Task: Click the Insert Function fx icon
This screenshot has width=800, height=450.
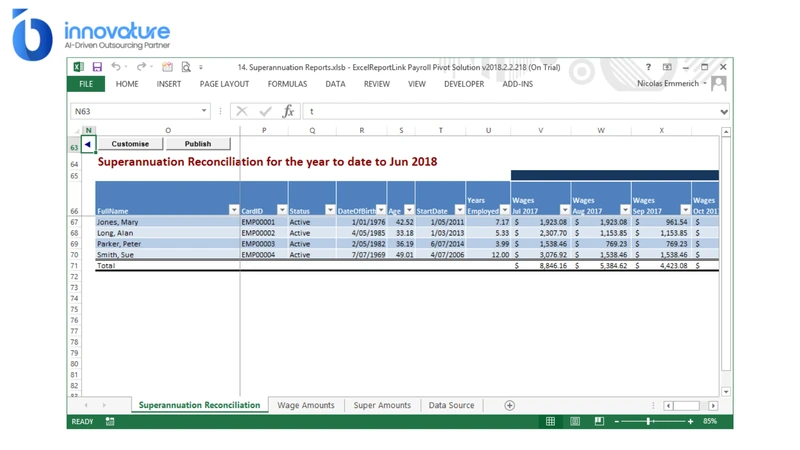Action: (288, 111)
